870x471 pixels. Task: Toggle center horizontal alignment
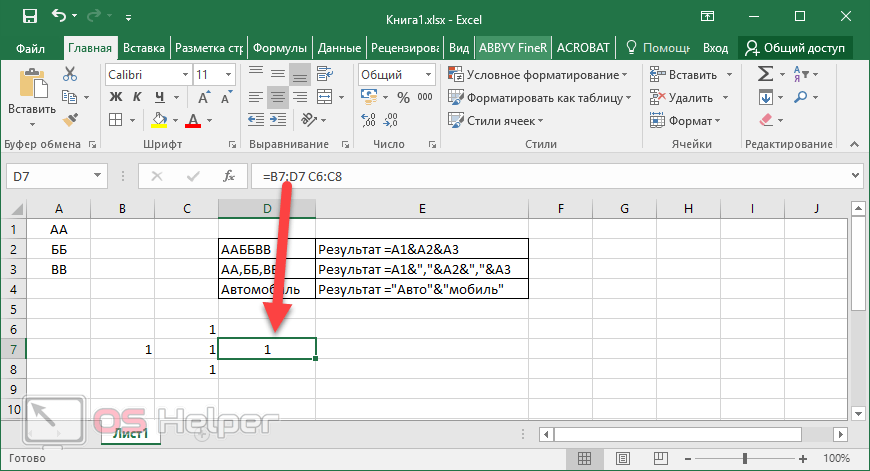click(x=277, y=97)
